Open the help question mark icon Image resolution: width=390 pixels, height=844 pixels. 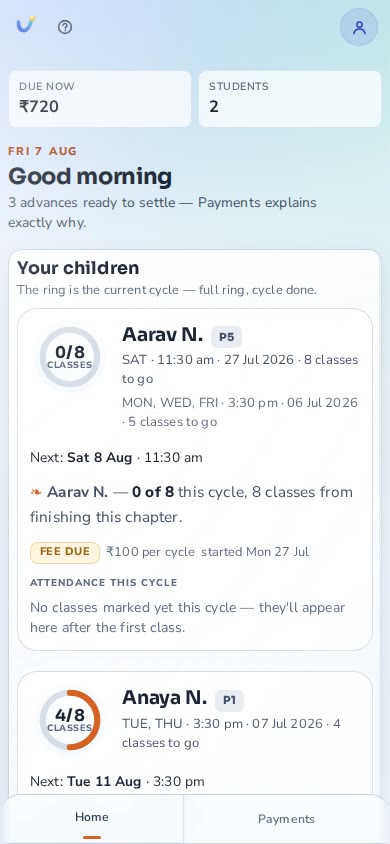tap(65, 27)
